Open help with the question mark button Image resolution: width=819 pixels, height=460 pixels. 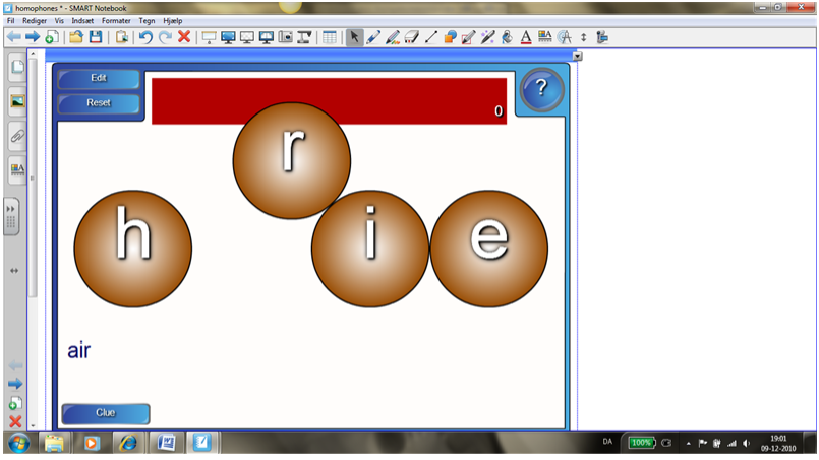coord(542,89)
